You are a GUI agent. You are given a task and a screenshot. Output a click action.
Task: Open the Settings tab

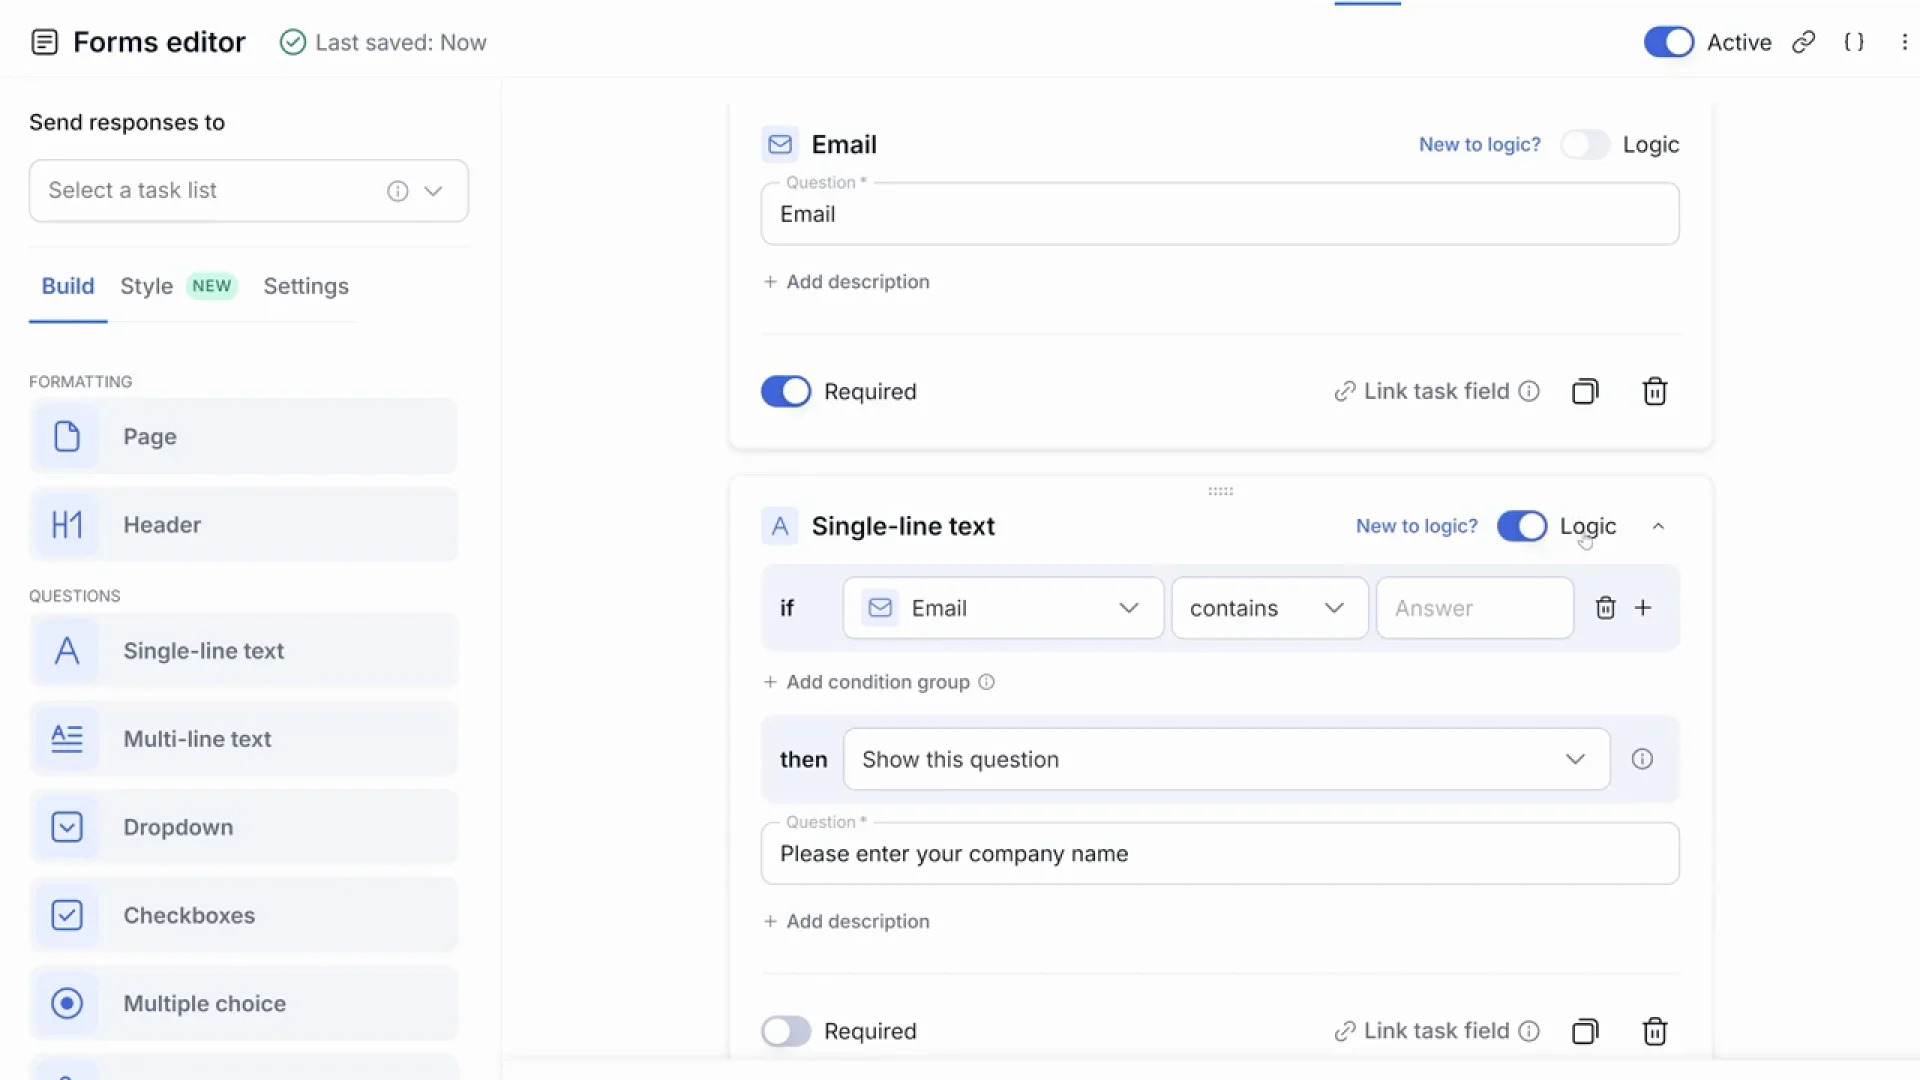(x=306, y=287)
